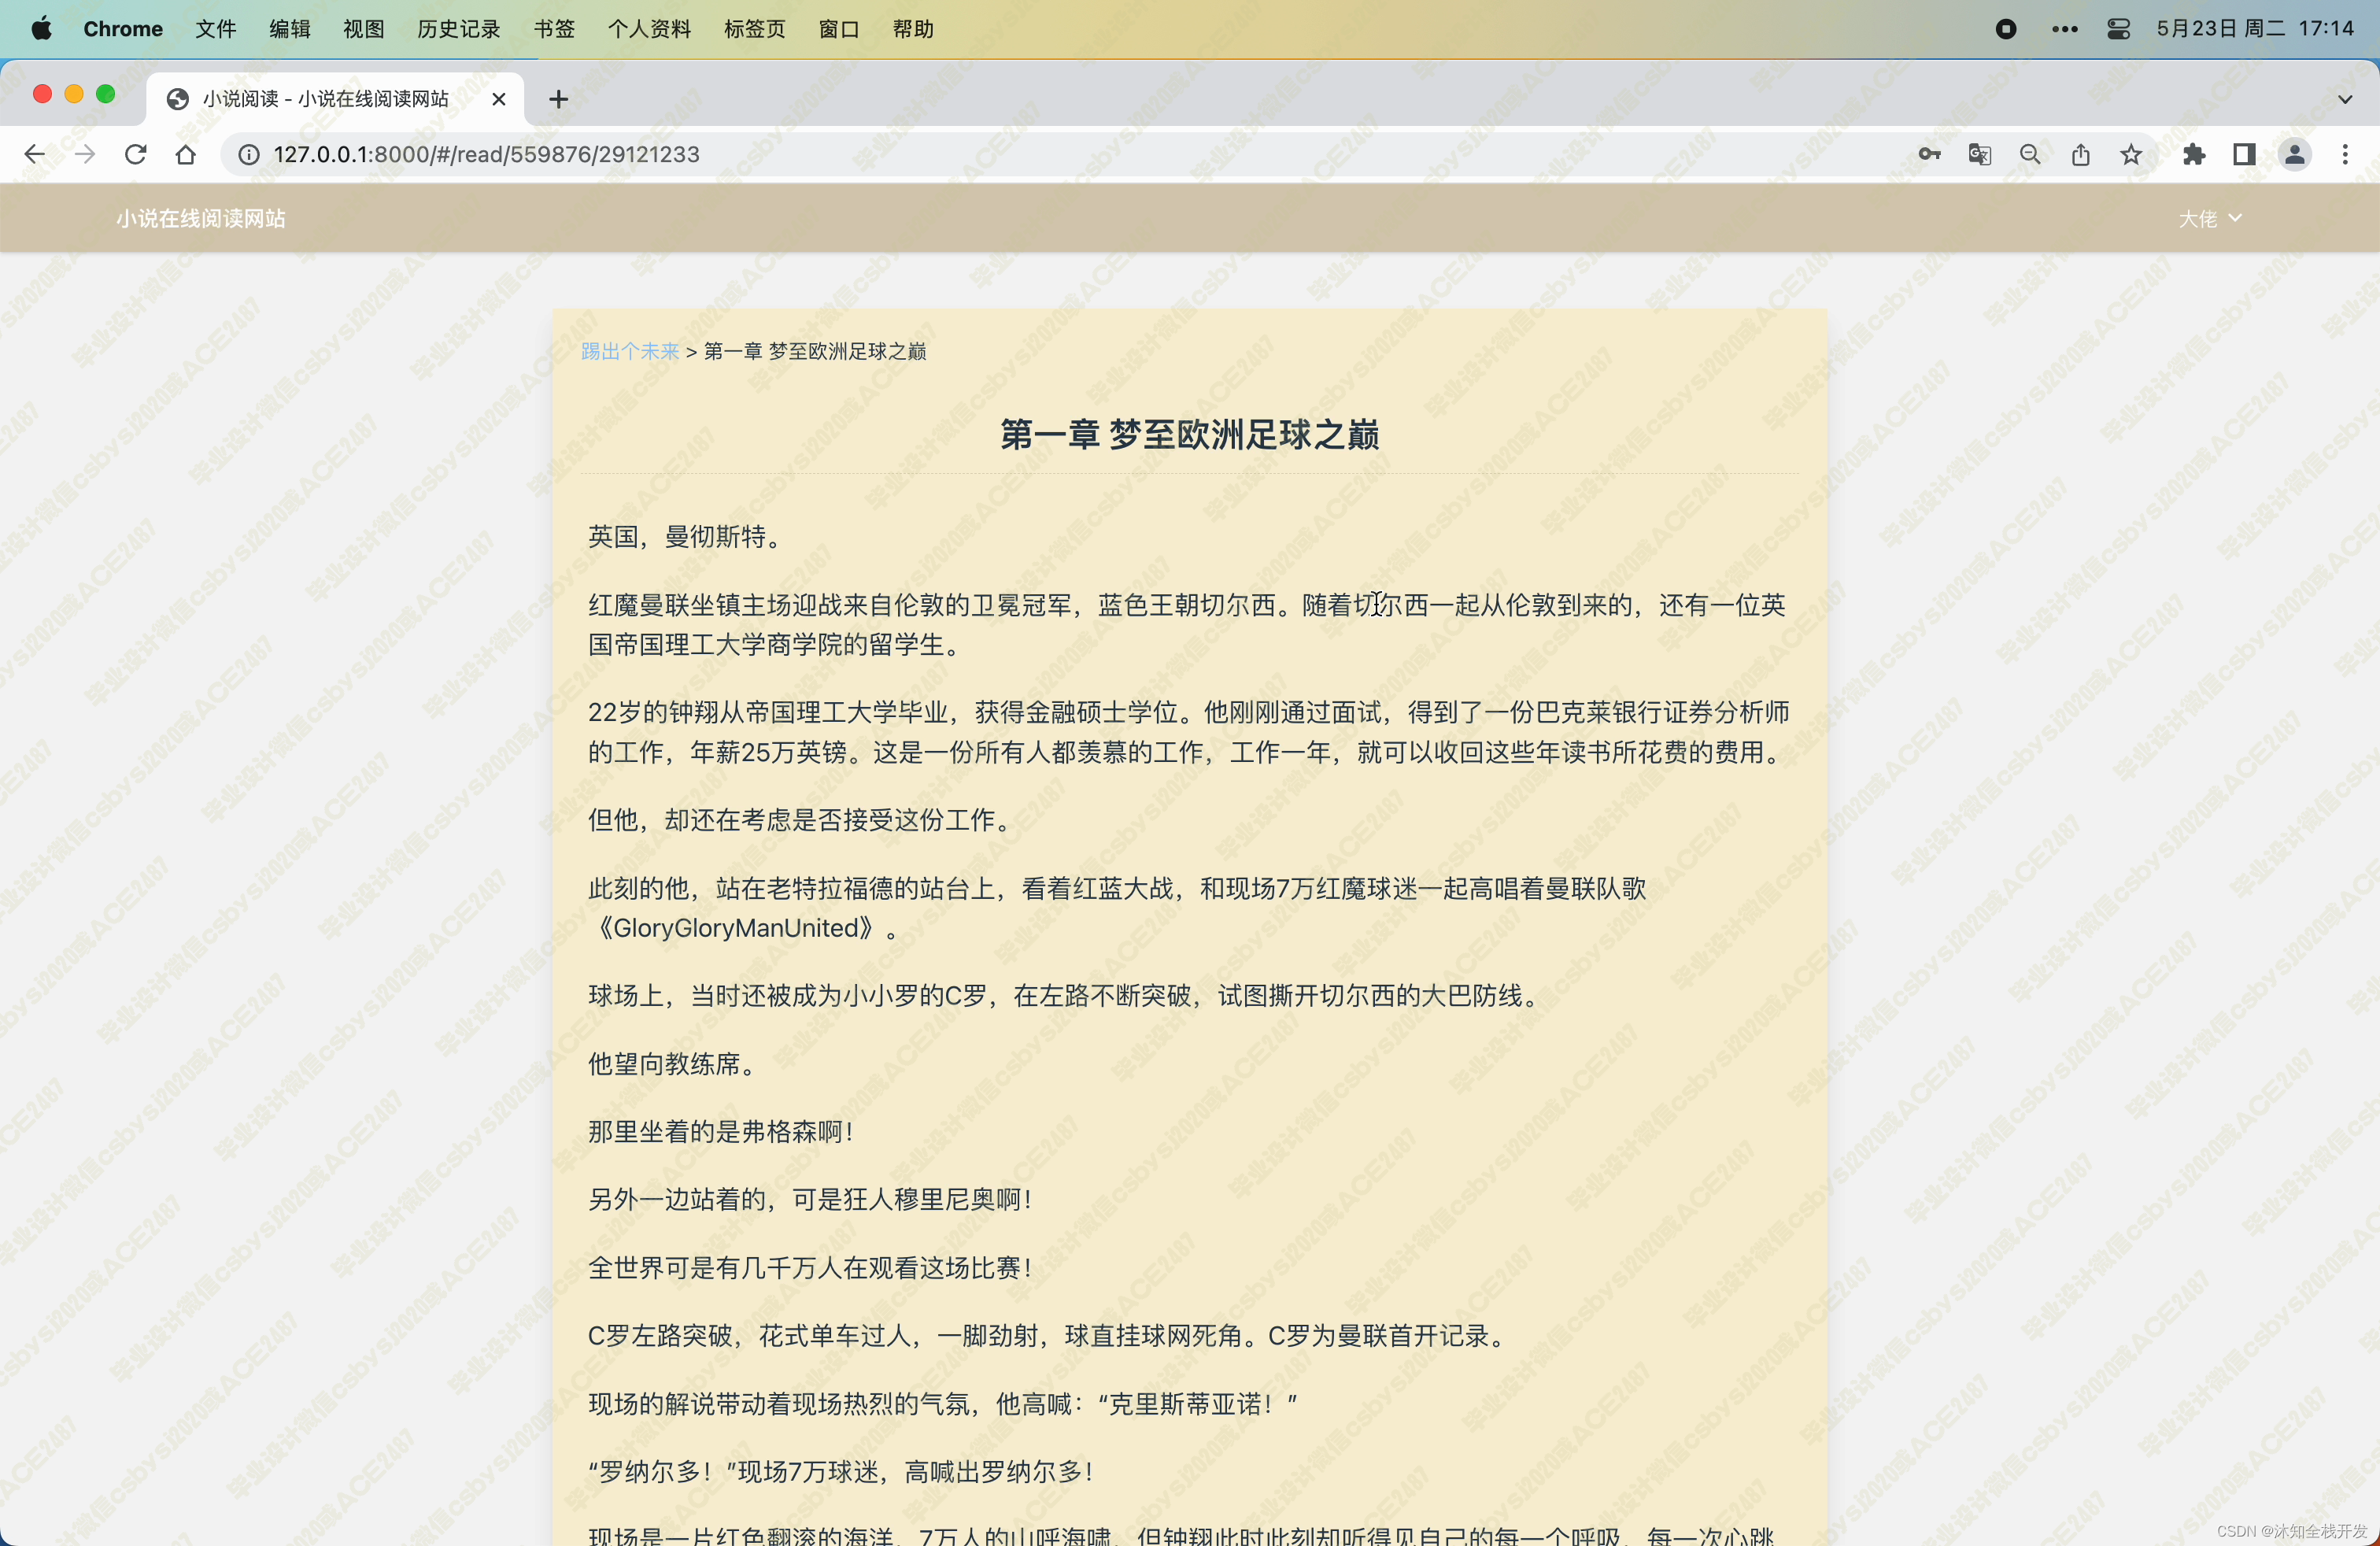Reload the current page
Viewport: 2380px width, 1546px height.
[x=135, y=154]
